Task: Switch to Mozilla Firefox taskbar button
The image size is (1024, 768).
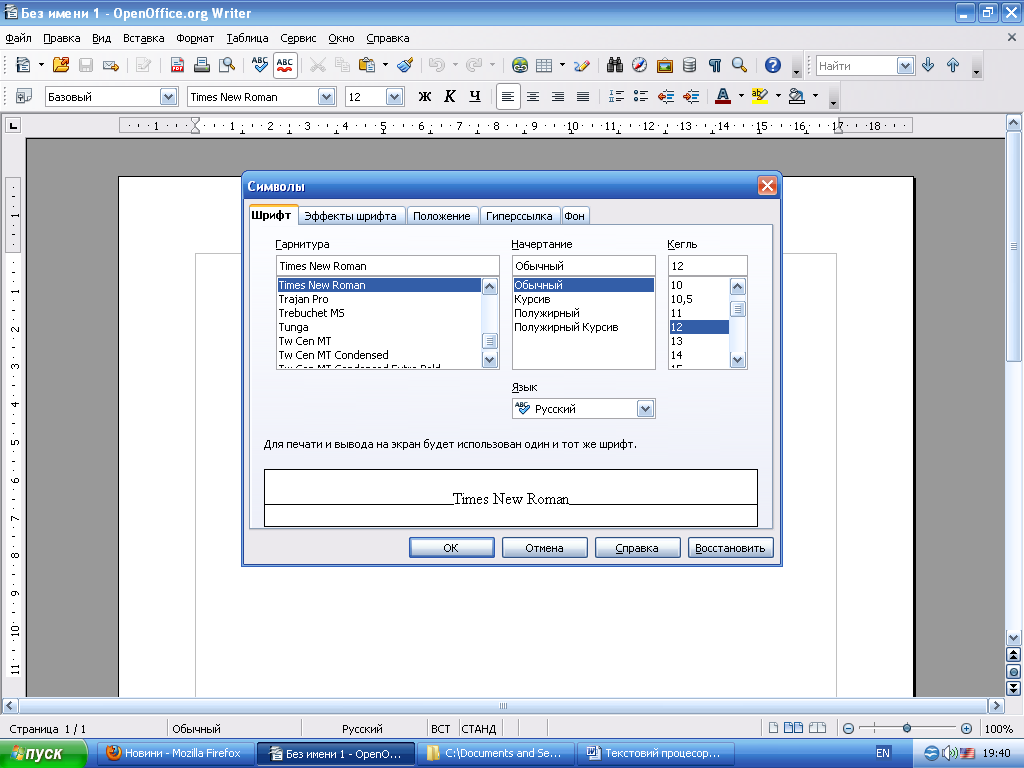Action: pyautogui.click(x=174, y=753)
